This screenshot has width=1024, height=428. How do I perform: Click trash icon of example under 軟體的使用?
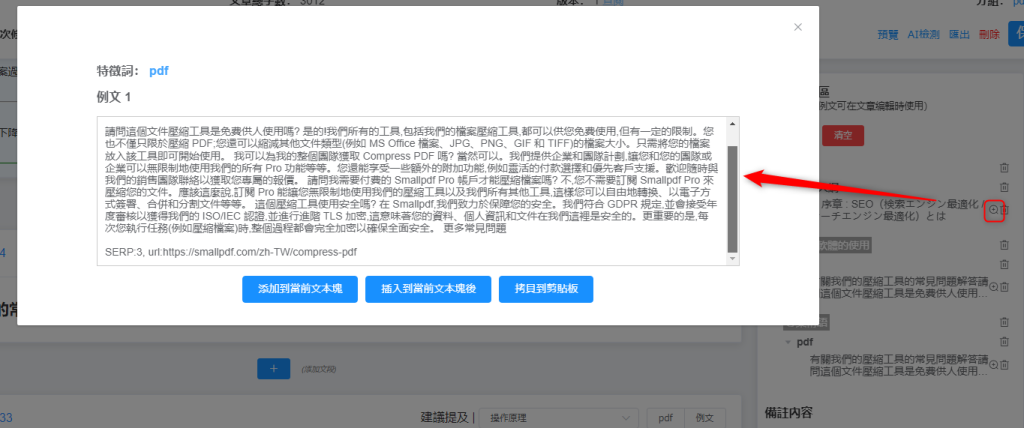point(1004,286)
